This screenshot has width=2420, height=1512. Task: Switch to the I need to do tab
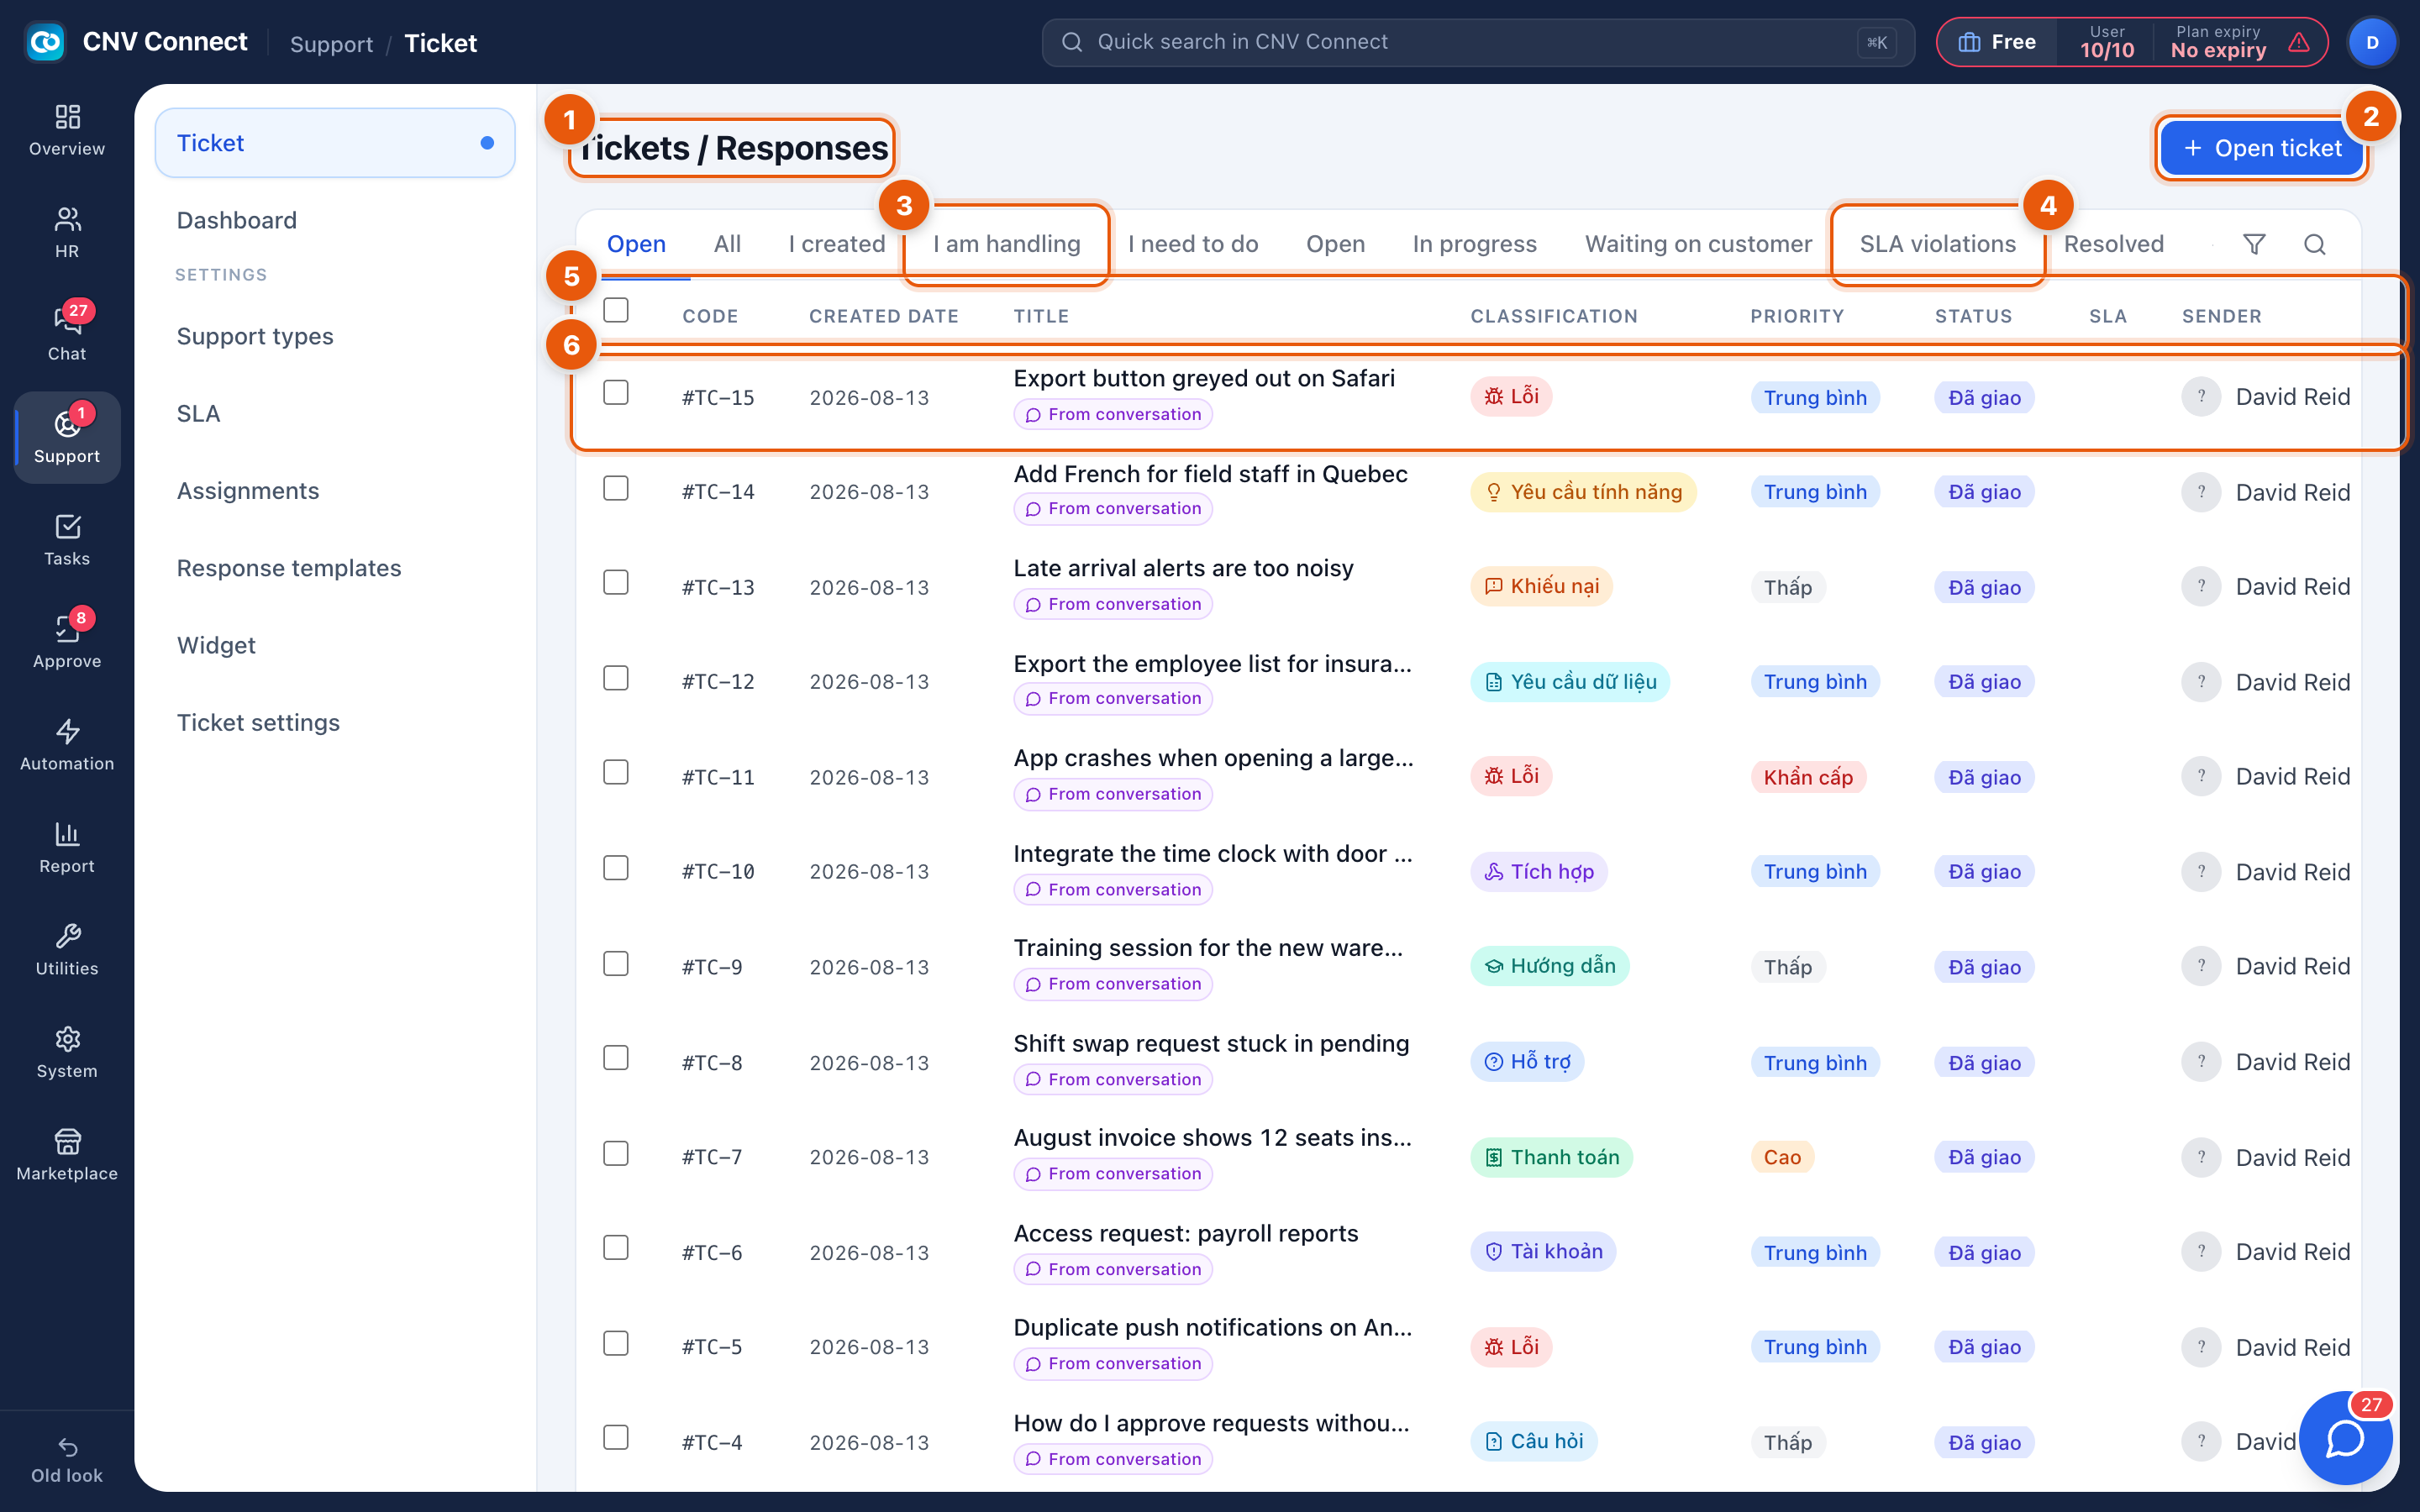1192,244
